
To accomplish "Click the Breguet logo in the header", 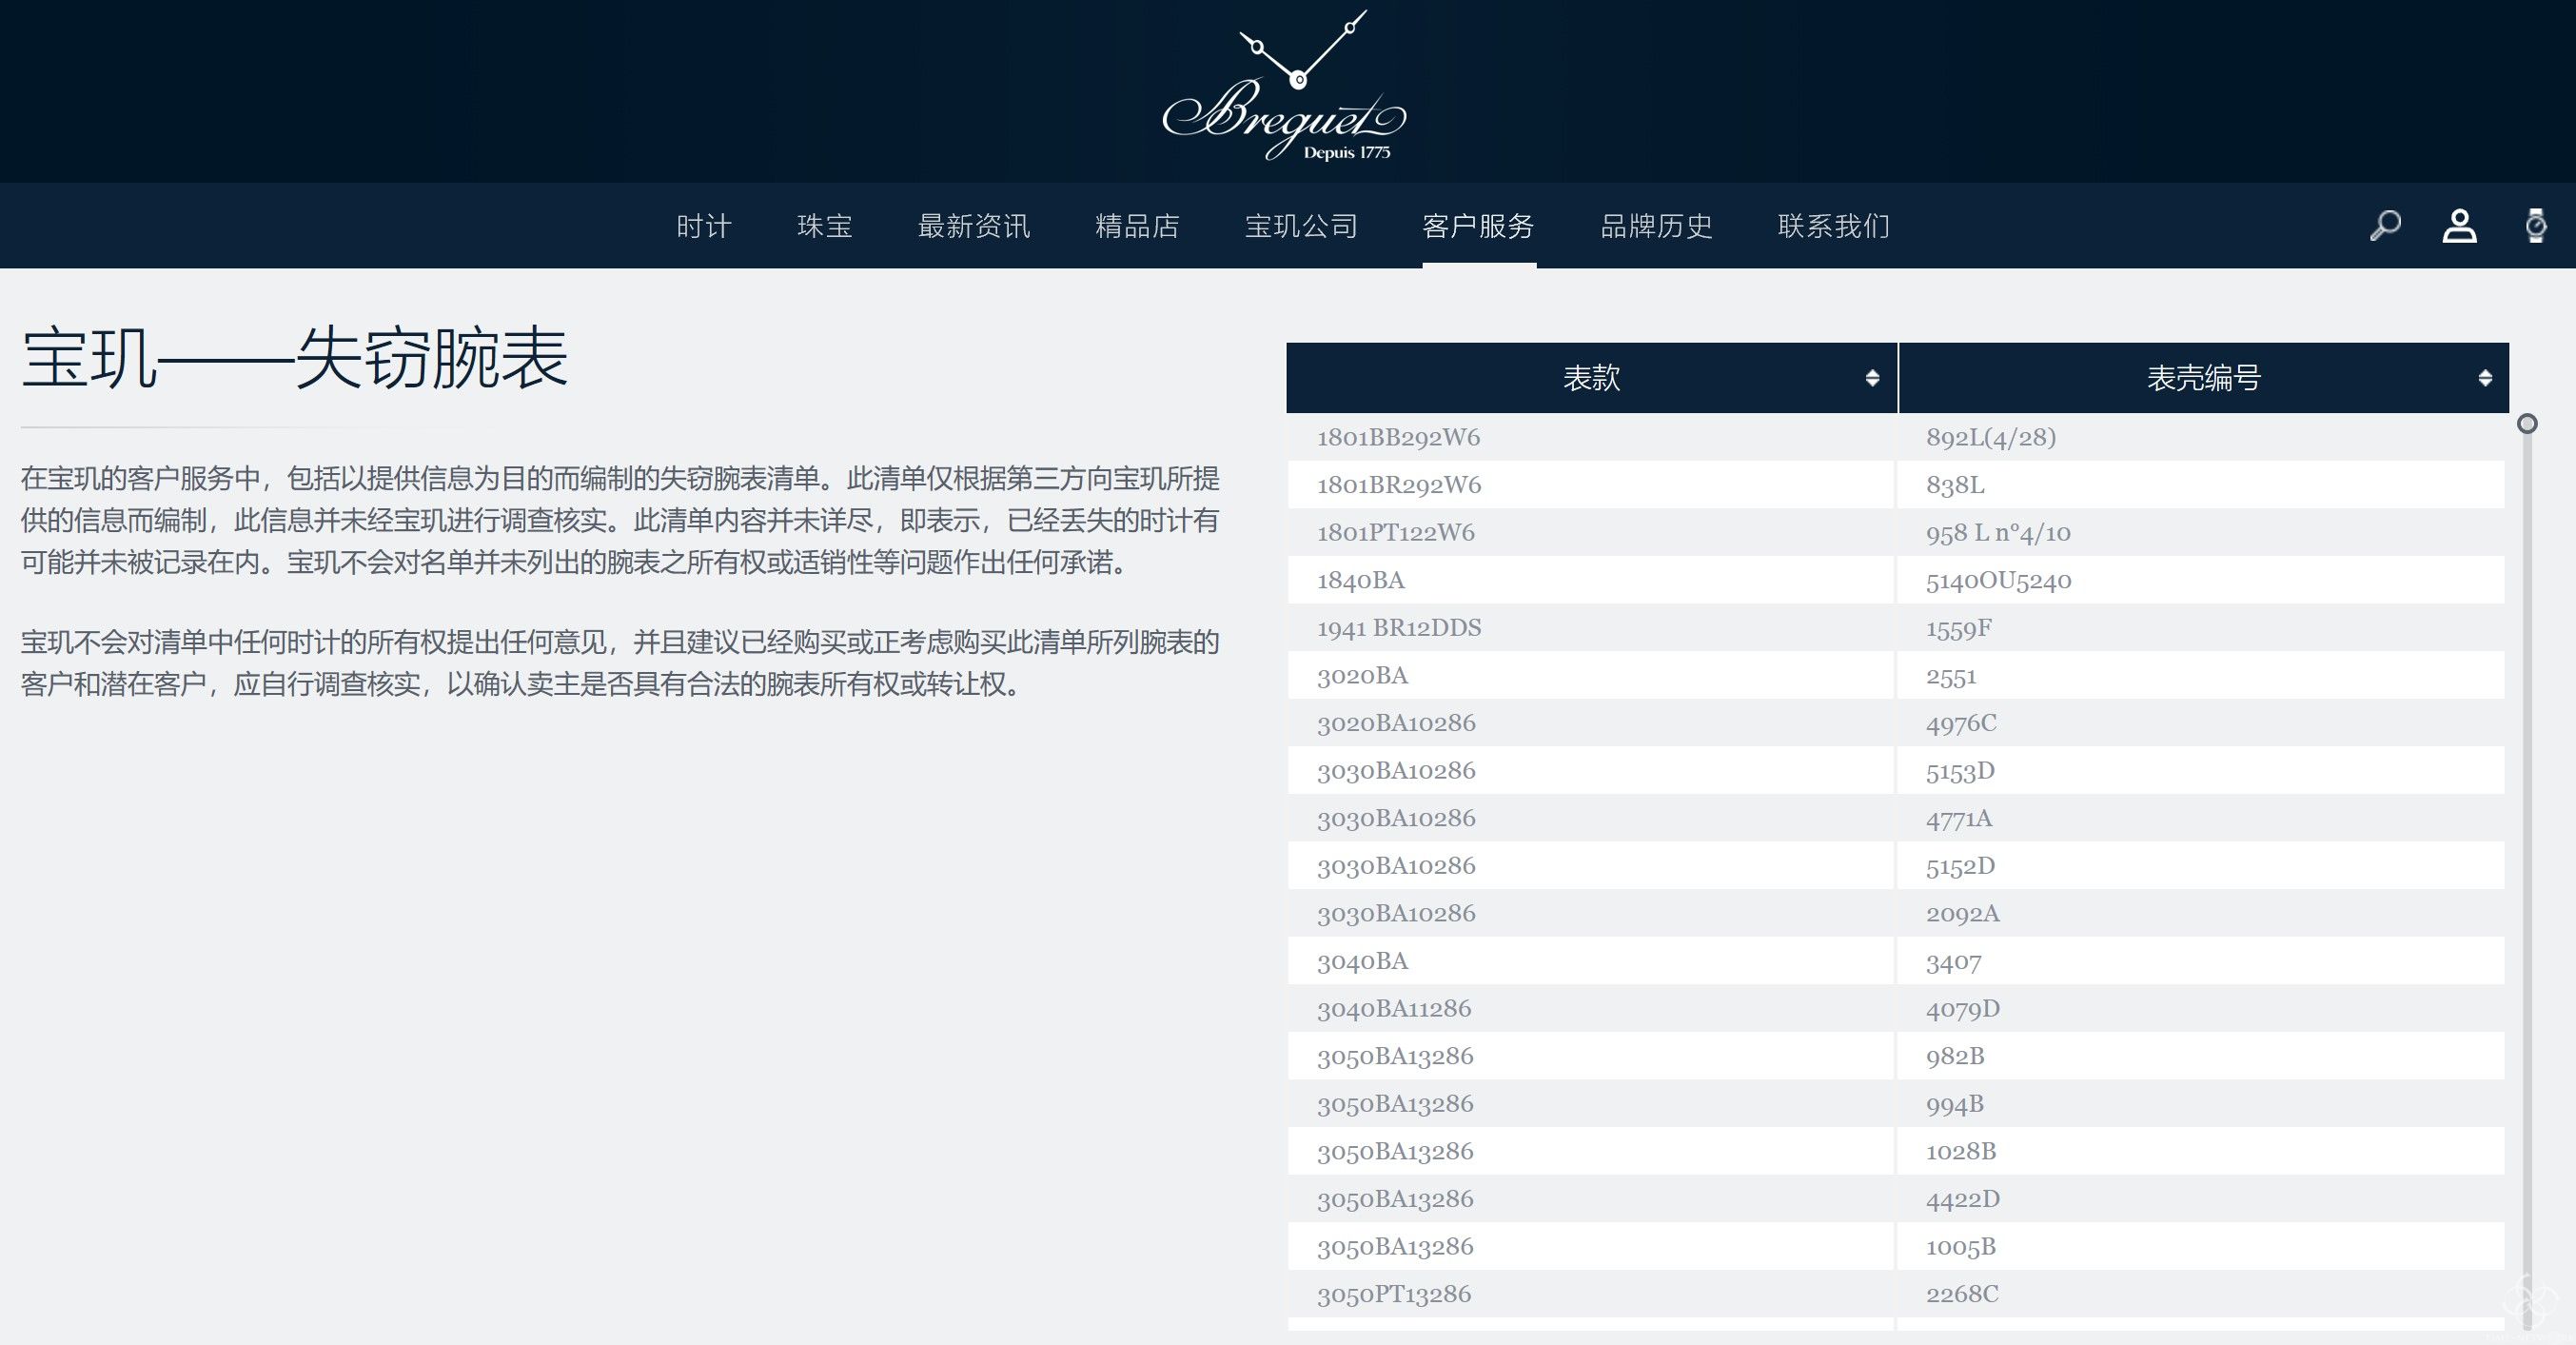I will coord(1285,86).
